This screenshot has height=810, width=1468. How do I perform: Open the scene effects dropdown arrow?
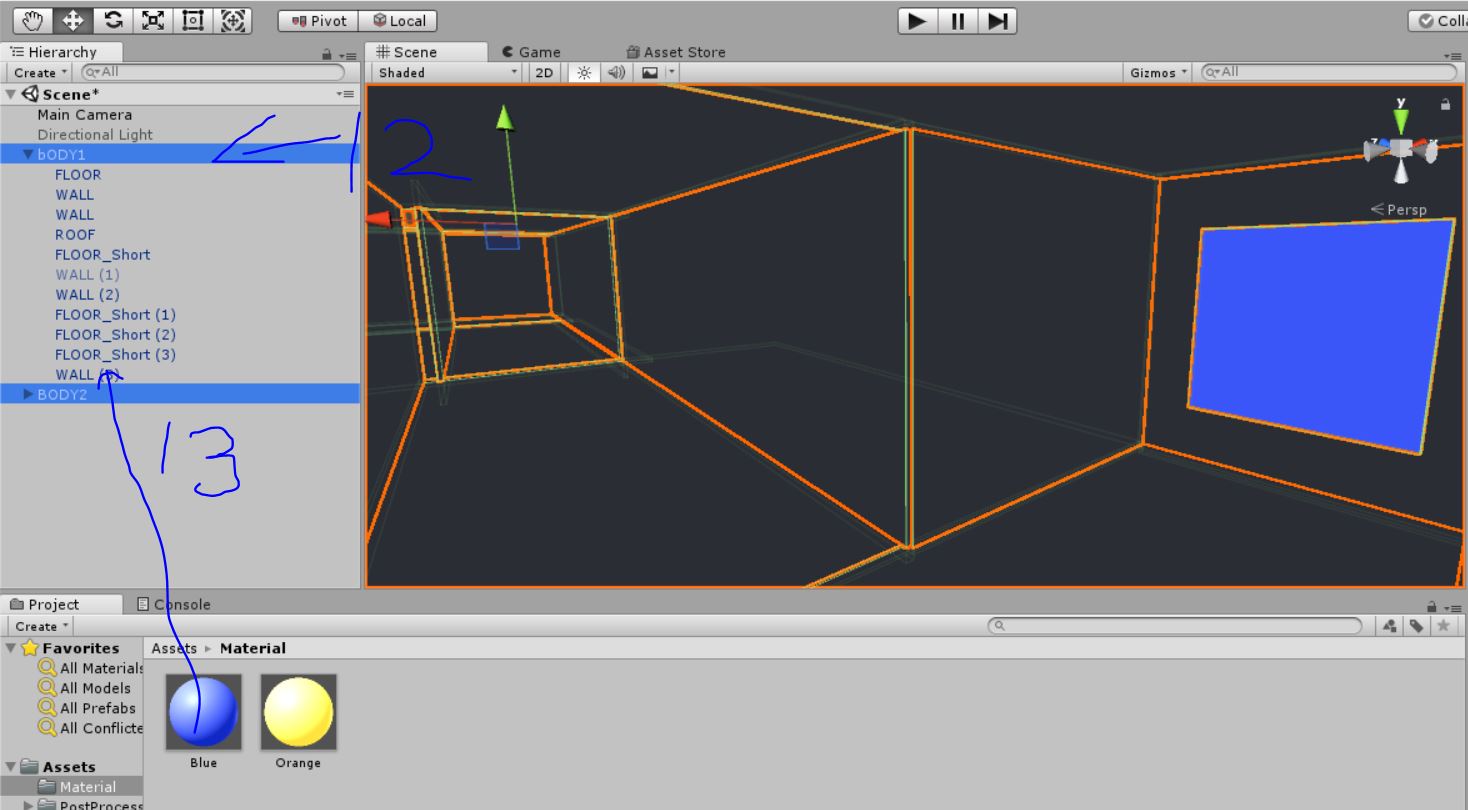672,72
